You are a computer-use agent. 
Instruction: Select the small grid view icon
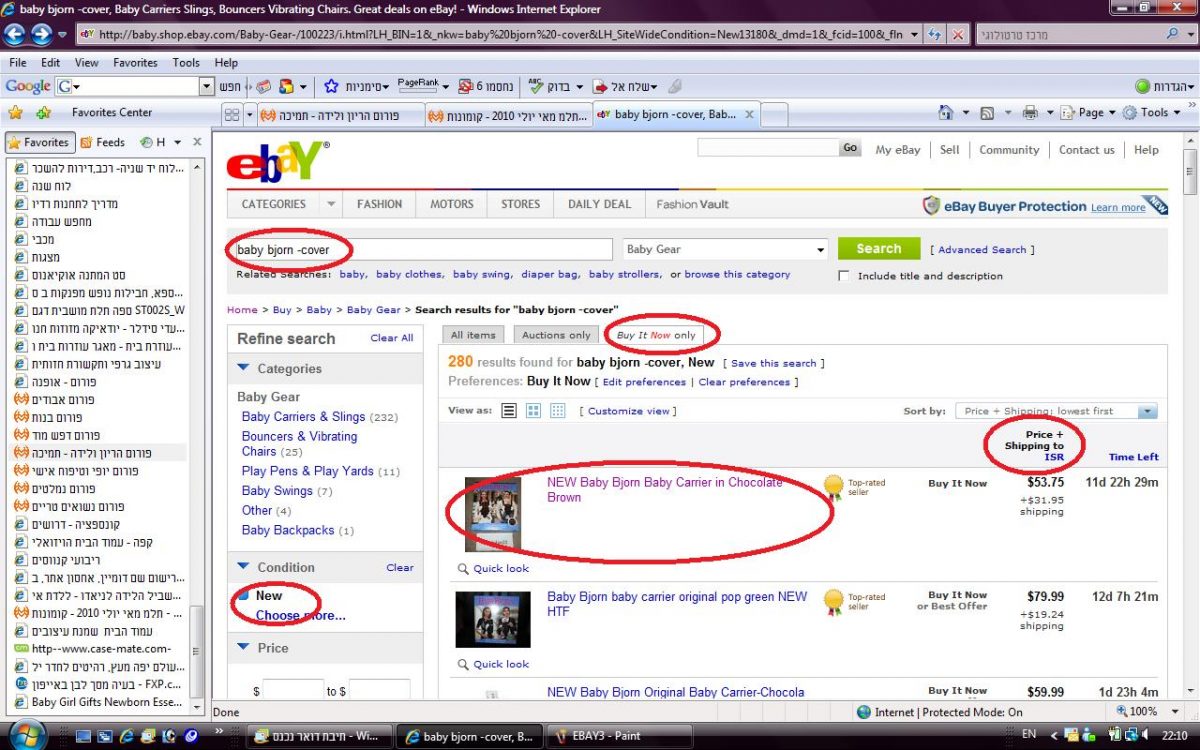click(558, 411)
